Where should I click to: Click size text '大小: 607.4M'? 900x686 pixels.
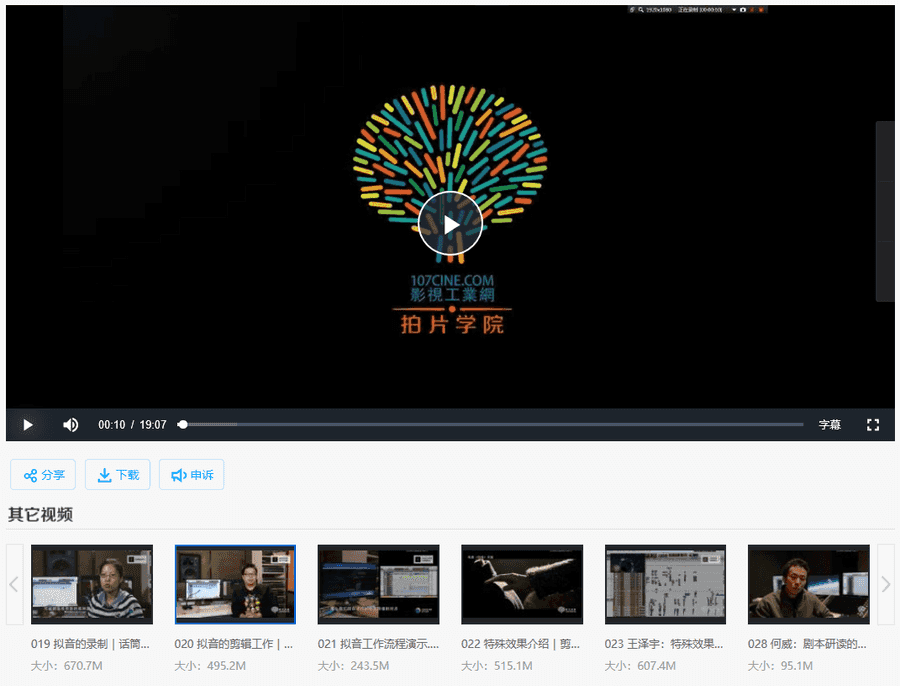coord(640,666)
